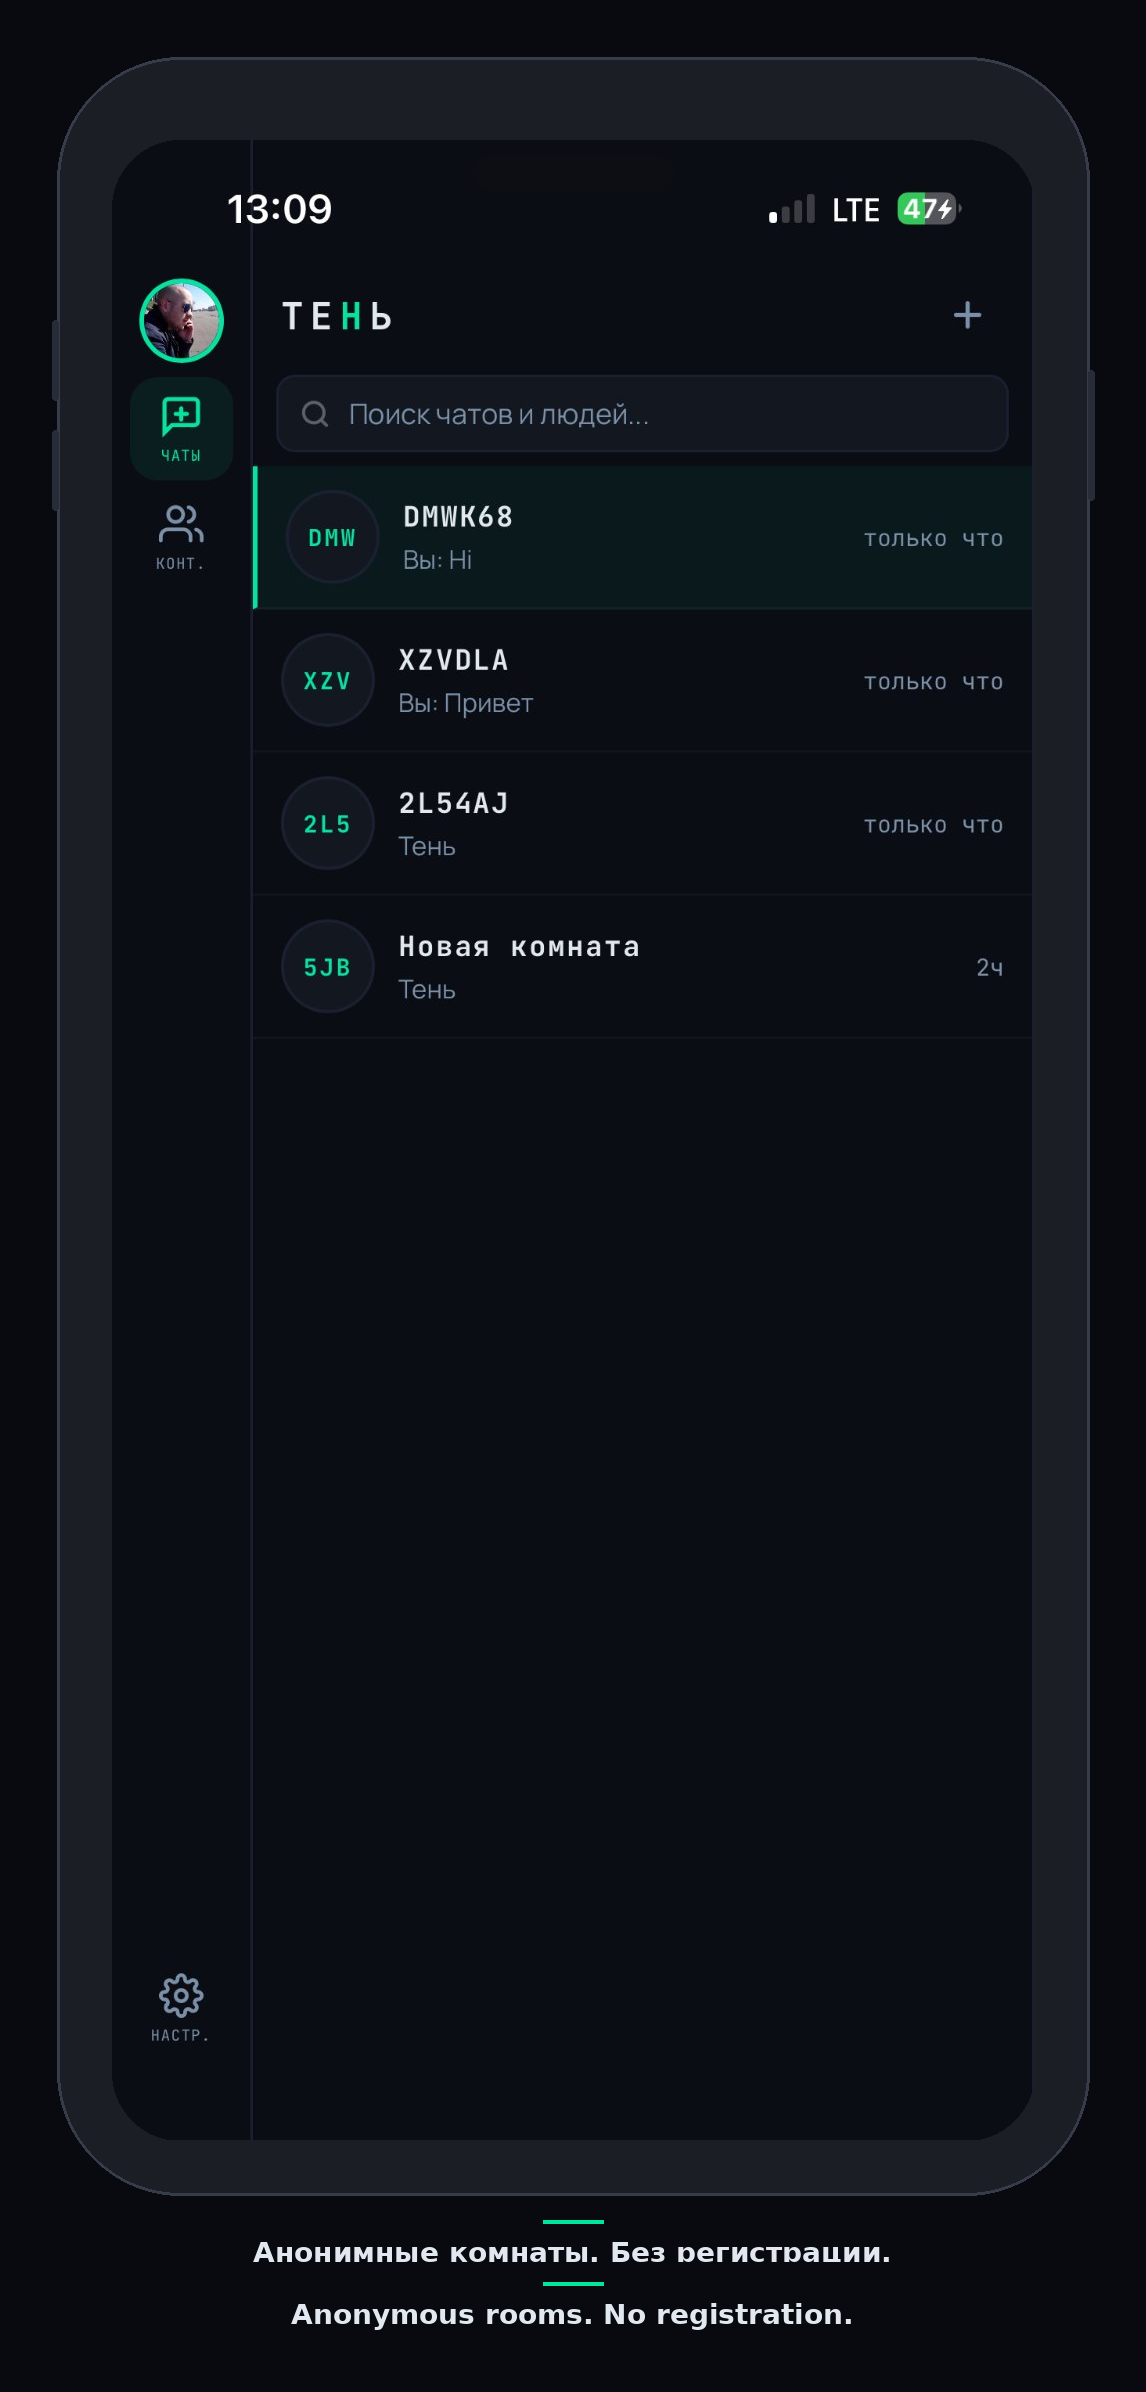Click the DMW round avatar badge
This screenshot has height=2392, width=1146.
(332, 538)
